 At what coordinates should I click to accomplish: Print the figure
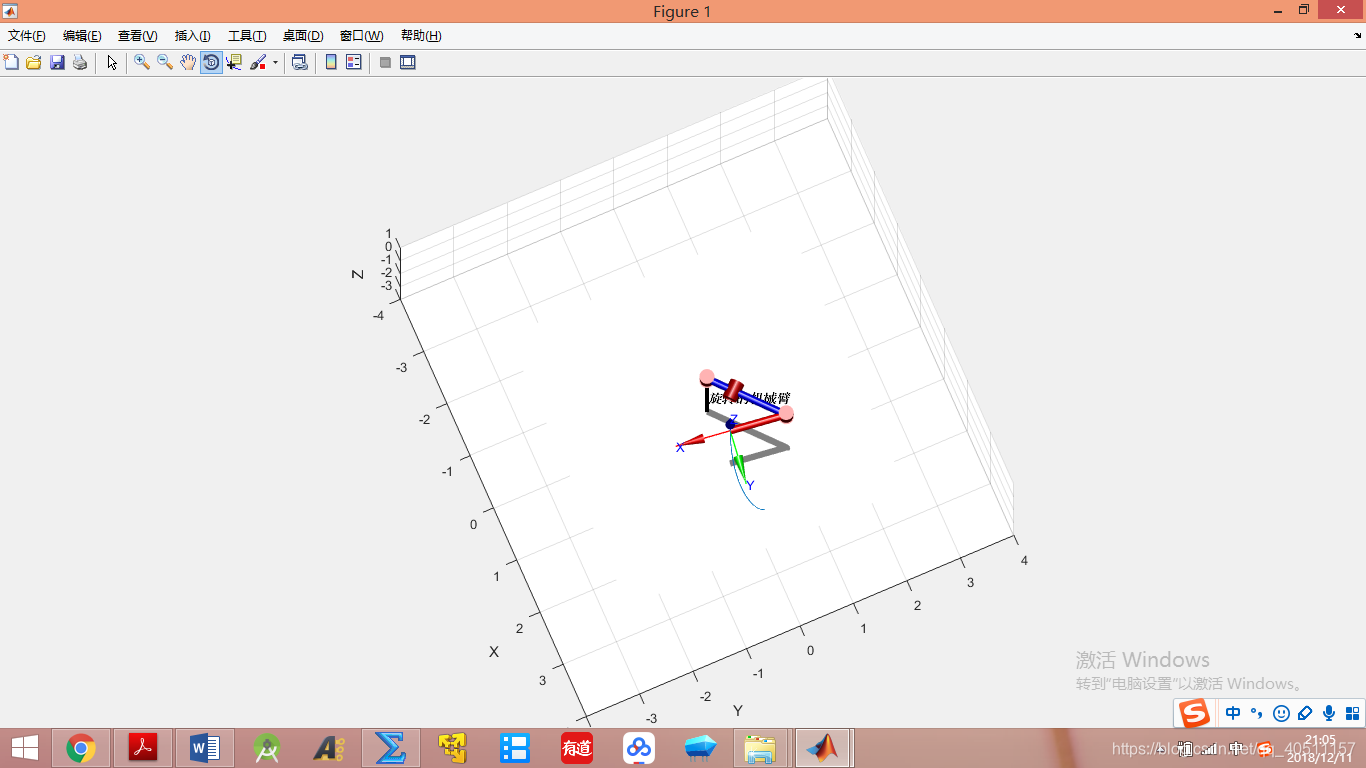pos(80,62)
